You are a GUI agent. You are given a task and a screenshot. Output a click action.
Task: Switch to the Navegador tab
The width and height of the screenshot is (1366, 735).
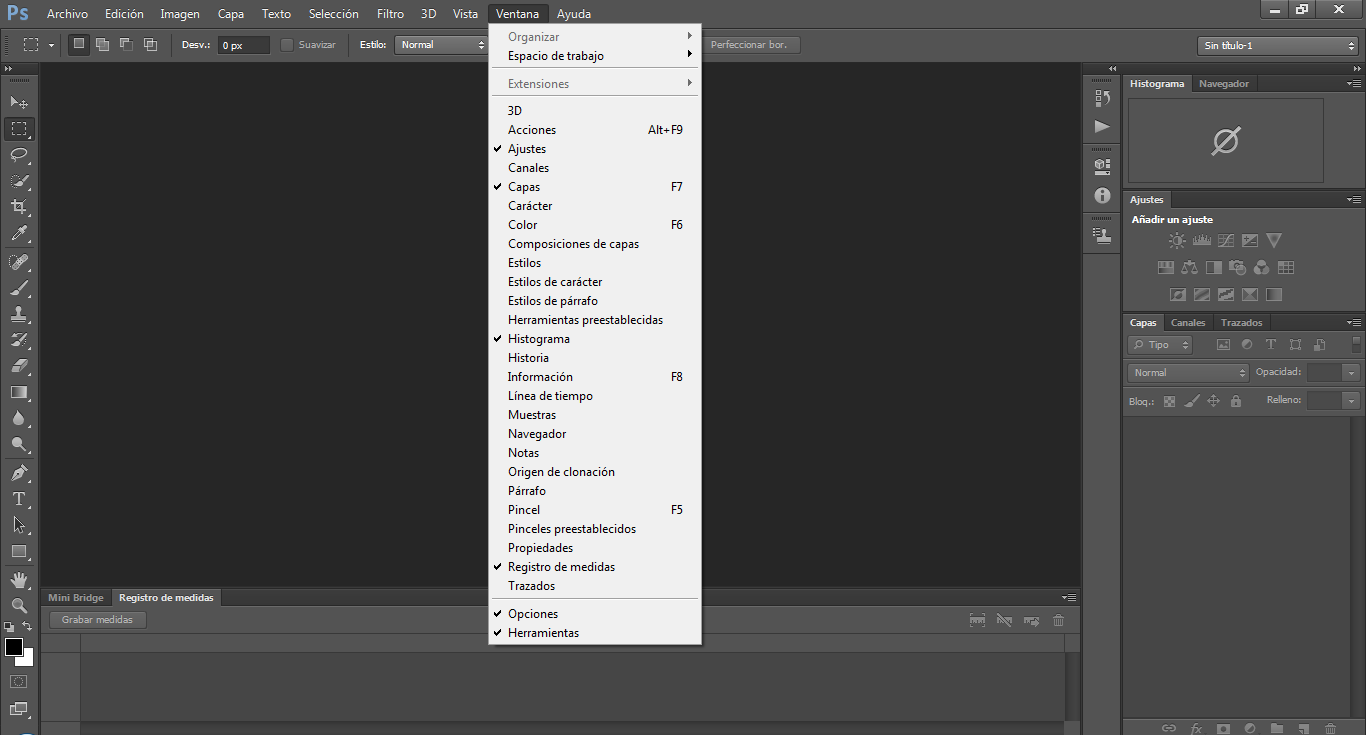click(1223, 84)
